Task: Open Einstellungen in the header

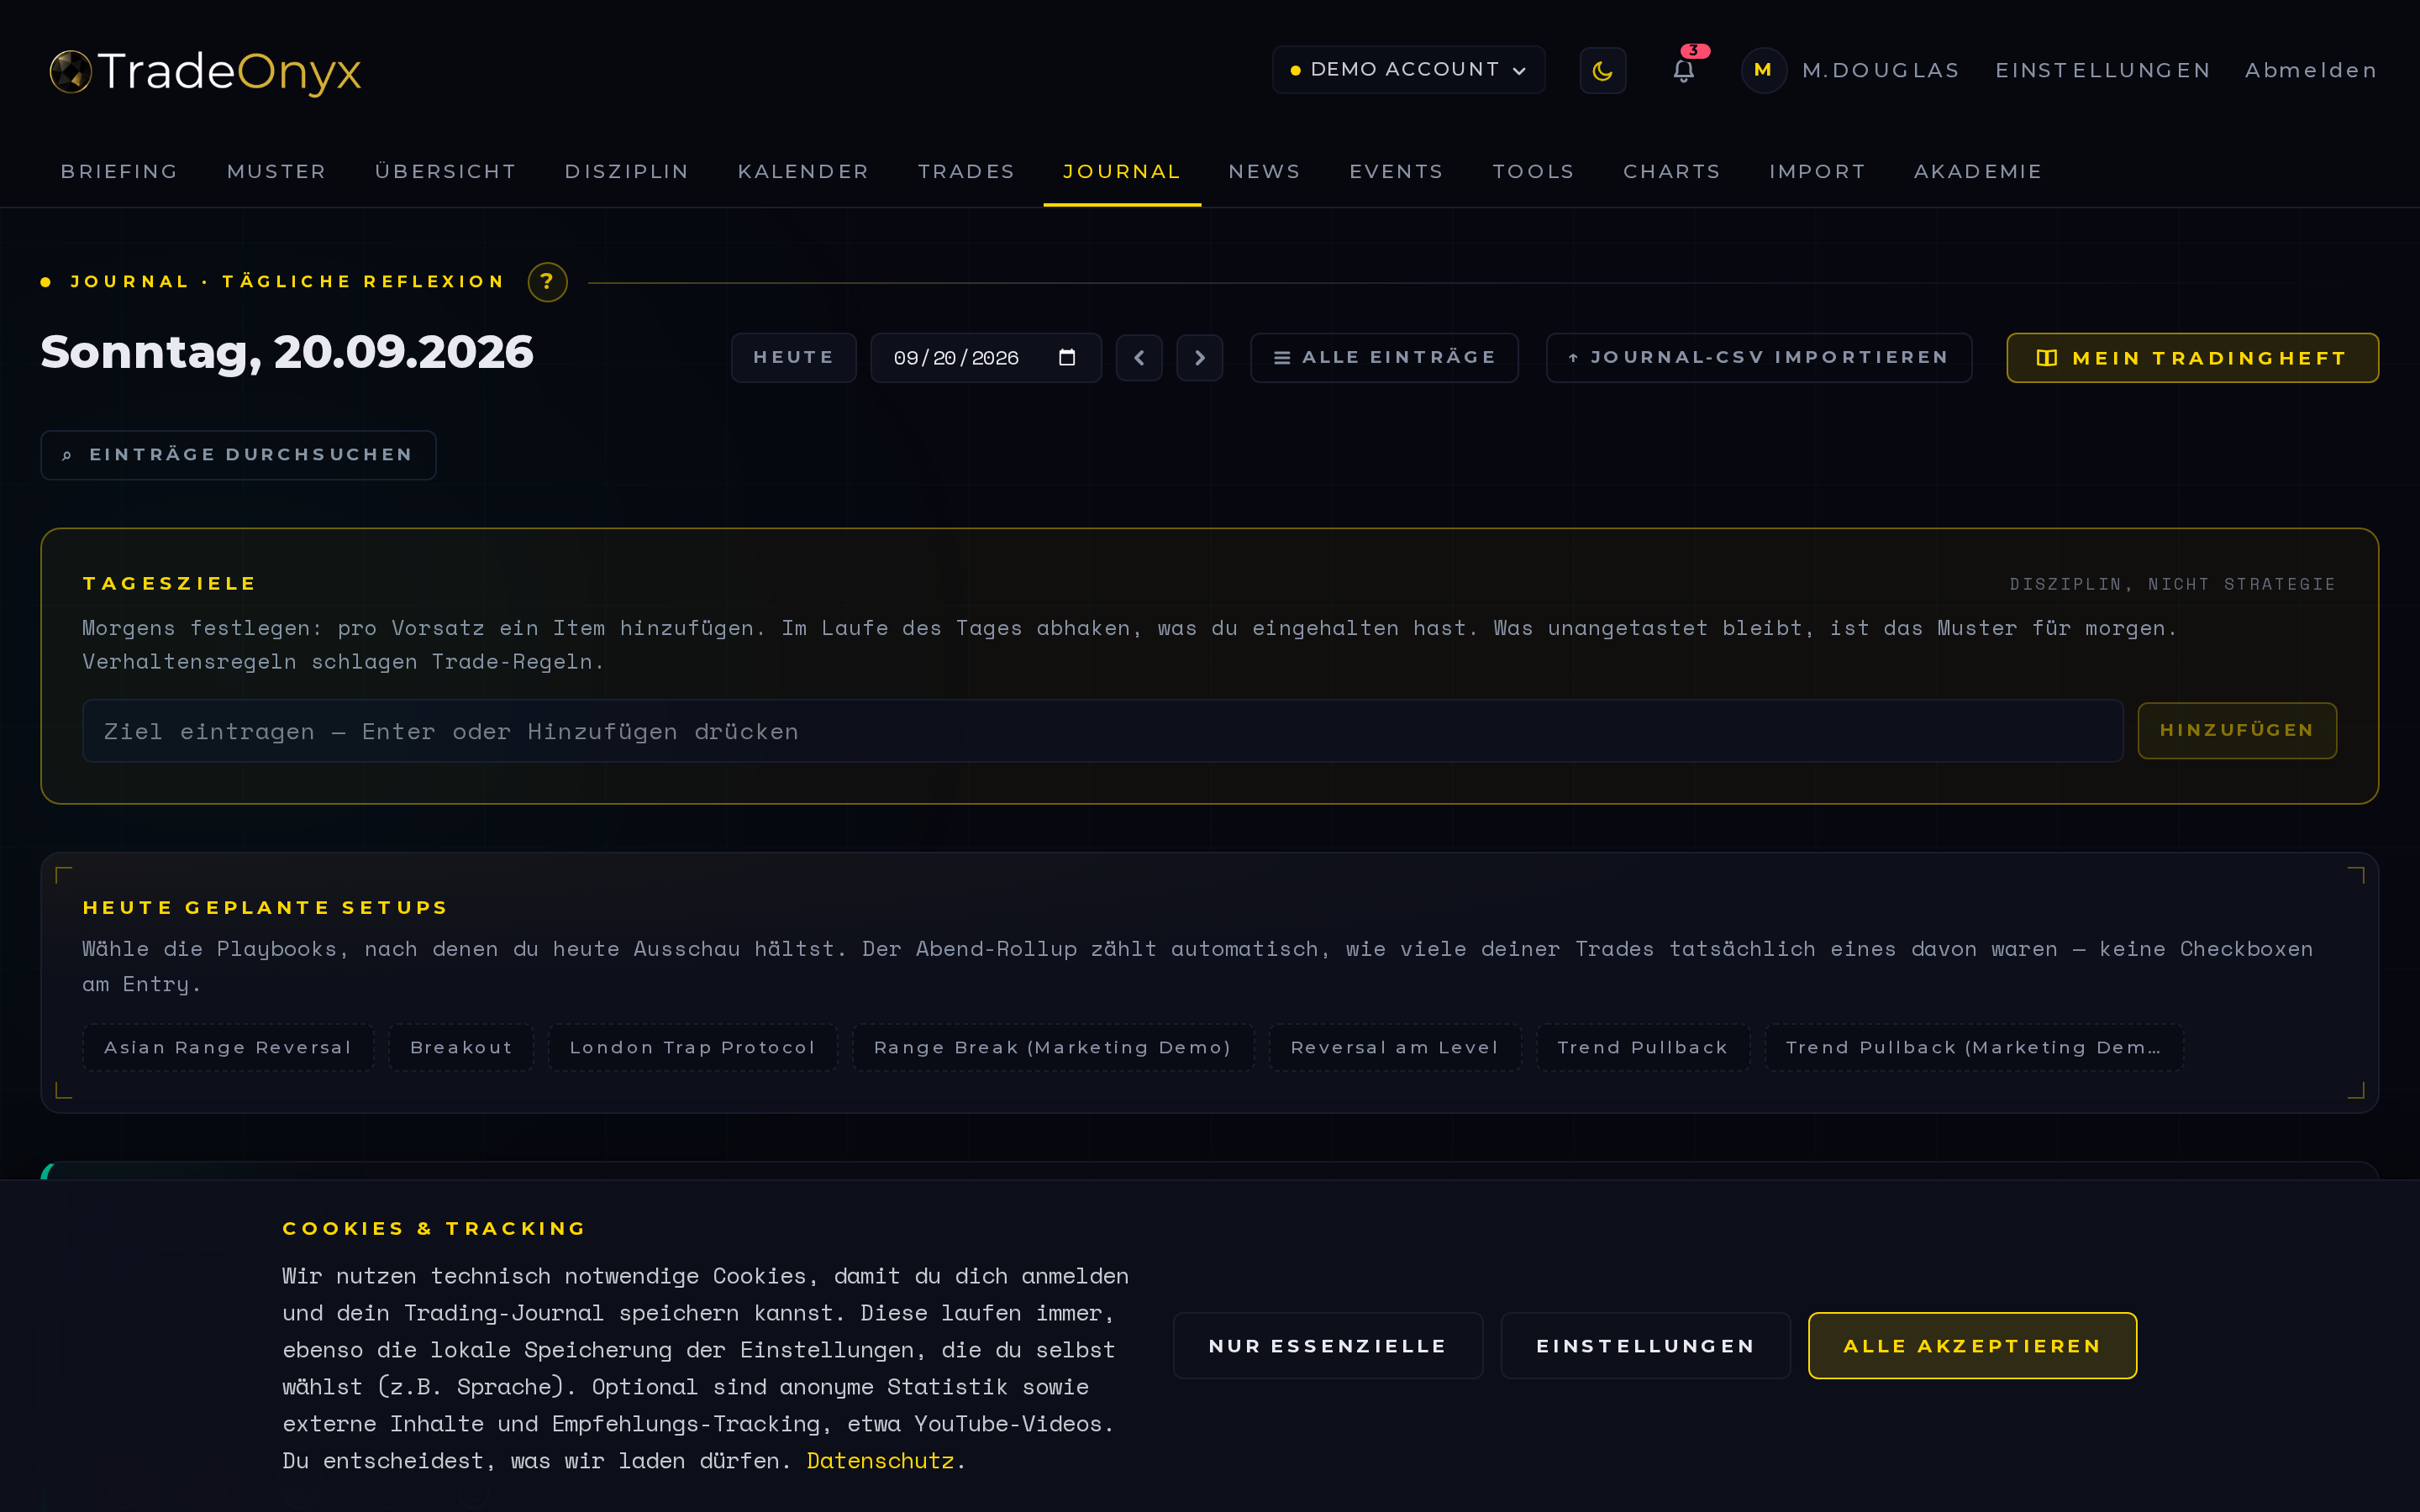Action: tap(2103, 71)
